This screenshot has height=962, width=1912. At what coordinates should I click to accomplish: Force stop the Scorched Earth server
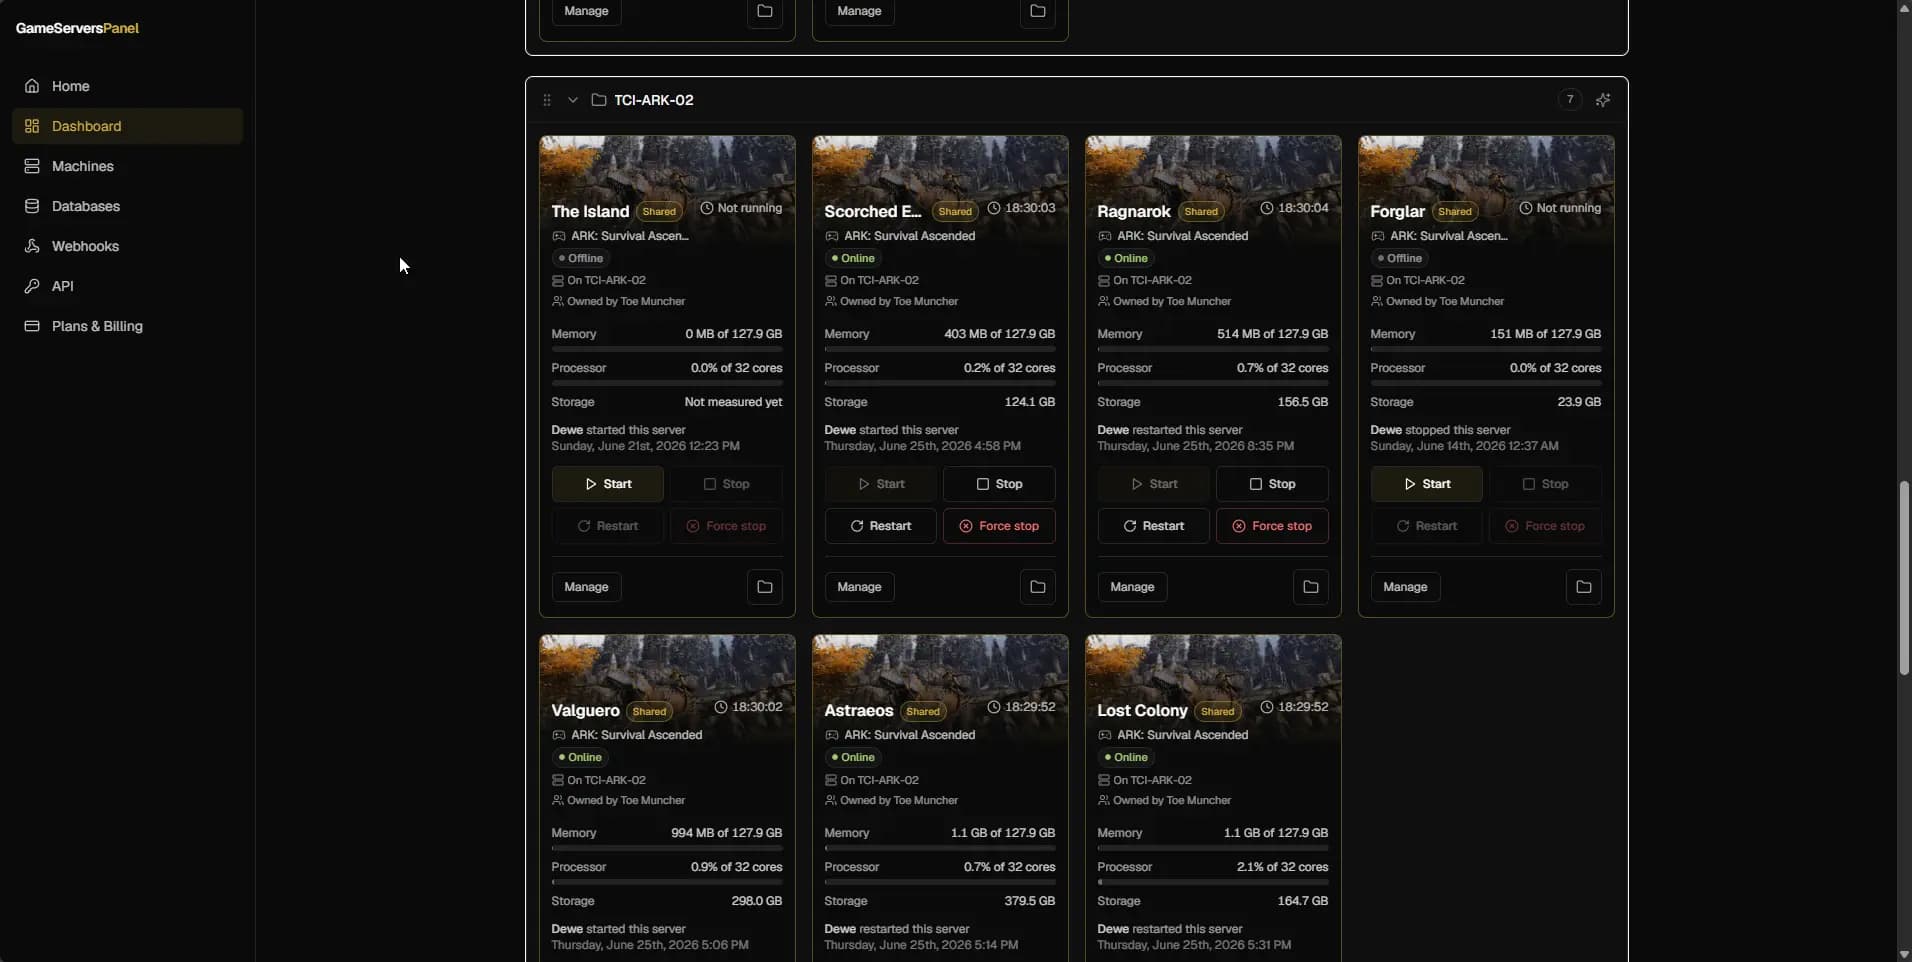(999, 526)
